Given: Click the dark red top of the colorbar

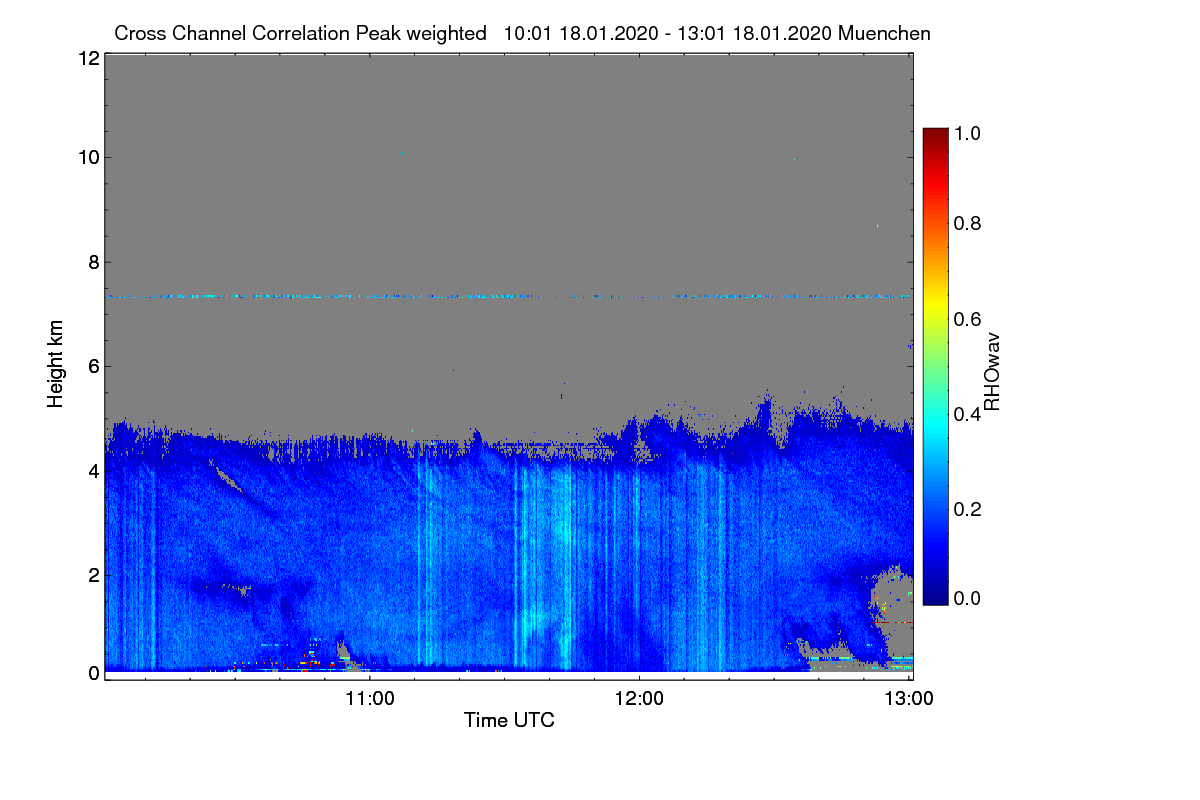Looking at the screenshot, I should point(934,135).
